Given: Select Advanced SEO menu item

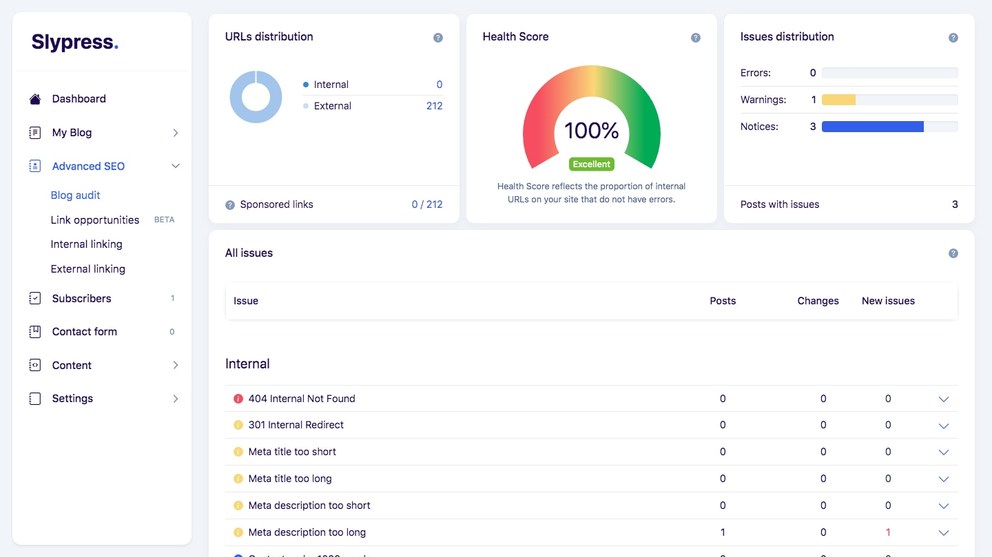Looking at the screenshot, I should click(88, 166).
